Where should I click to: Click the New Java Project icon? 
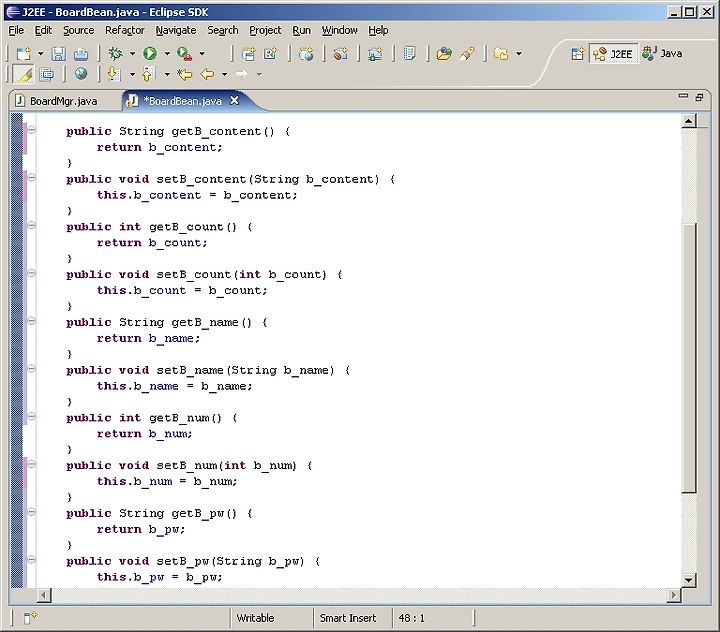248,54
